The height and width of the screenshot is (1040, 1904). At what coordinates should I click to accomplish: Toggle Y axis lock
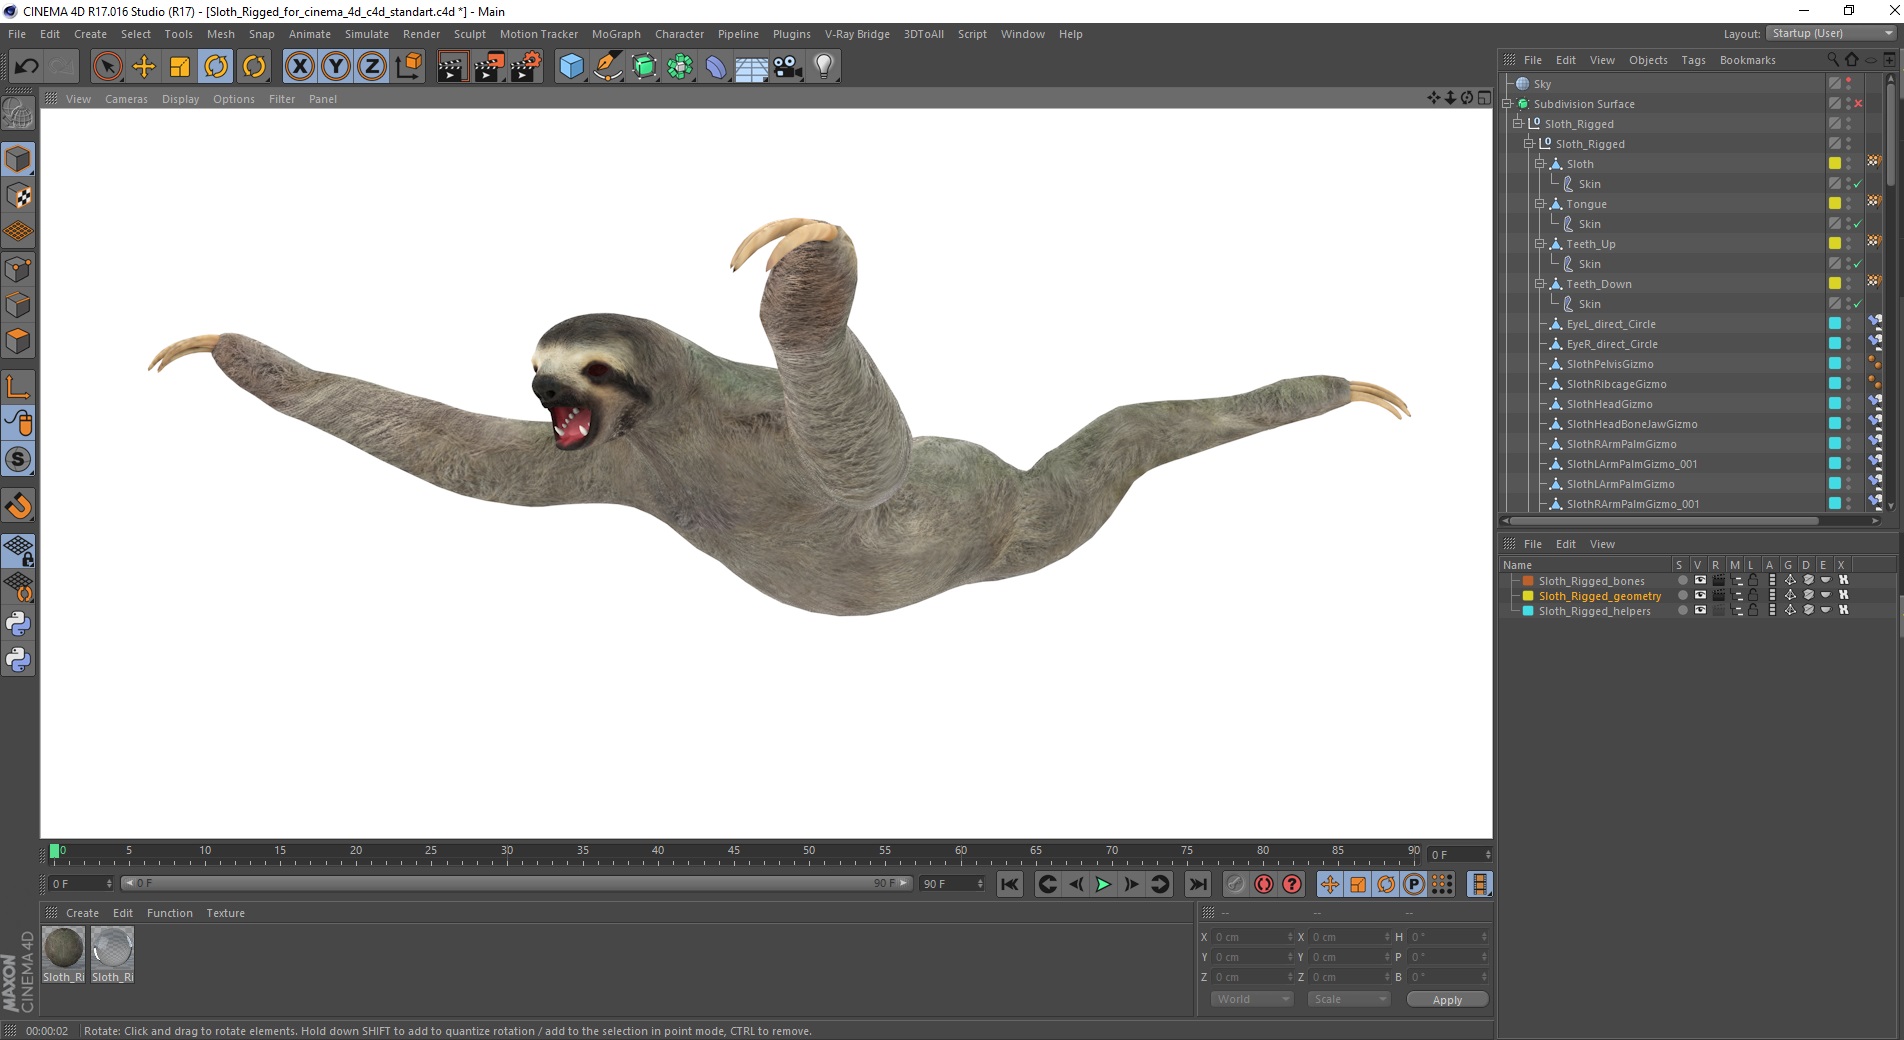[x=336, y=67]
